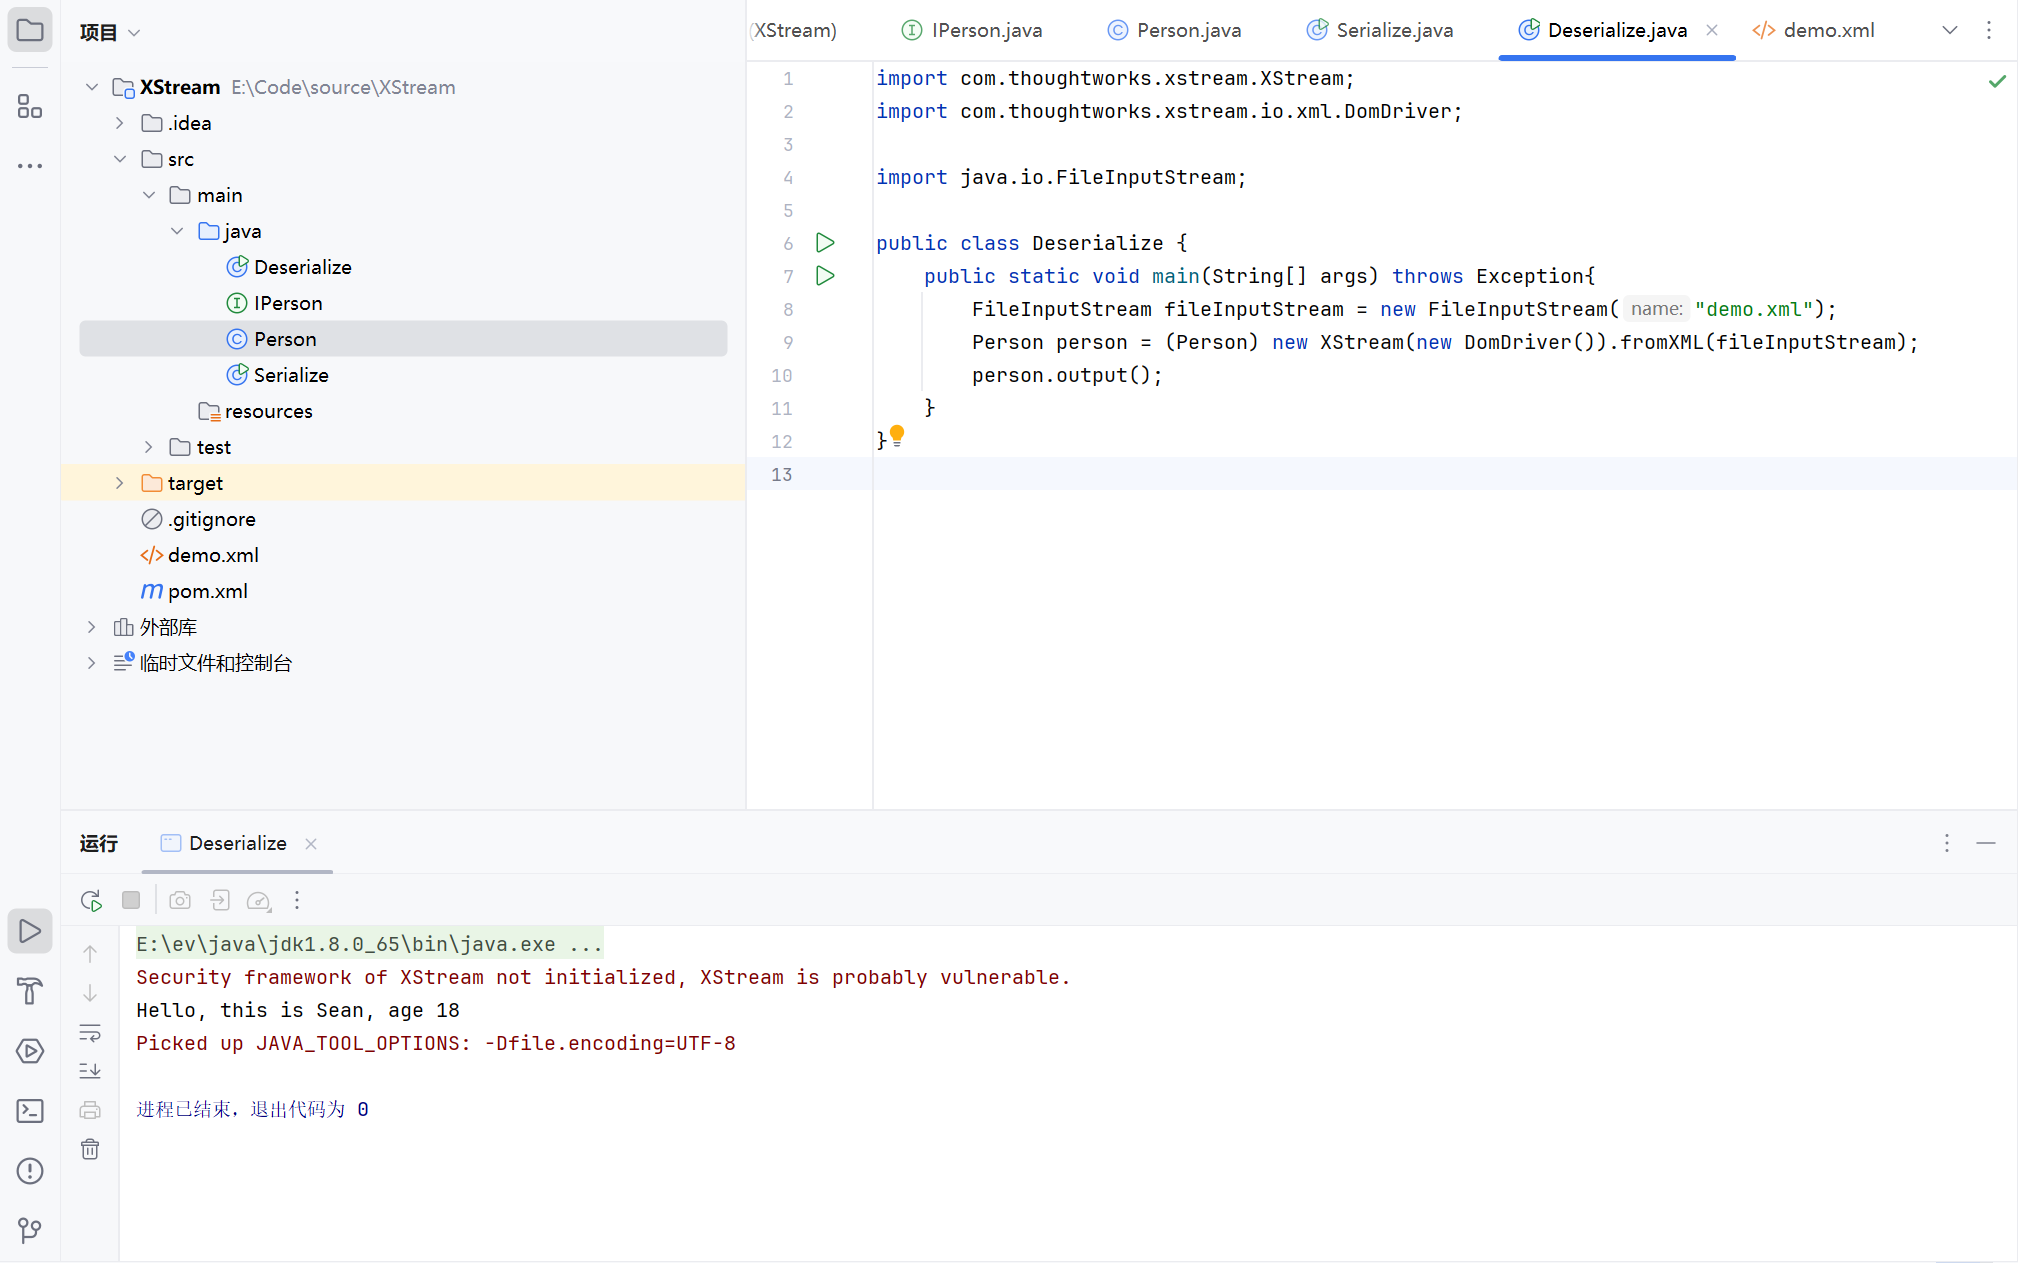Screen dimensions: 2018x1263
Task: Open the project view dropdown
Action: pos(110,33)
